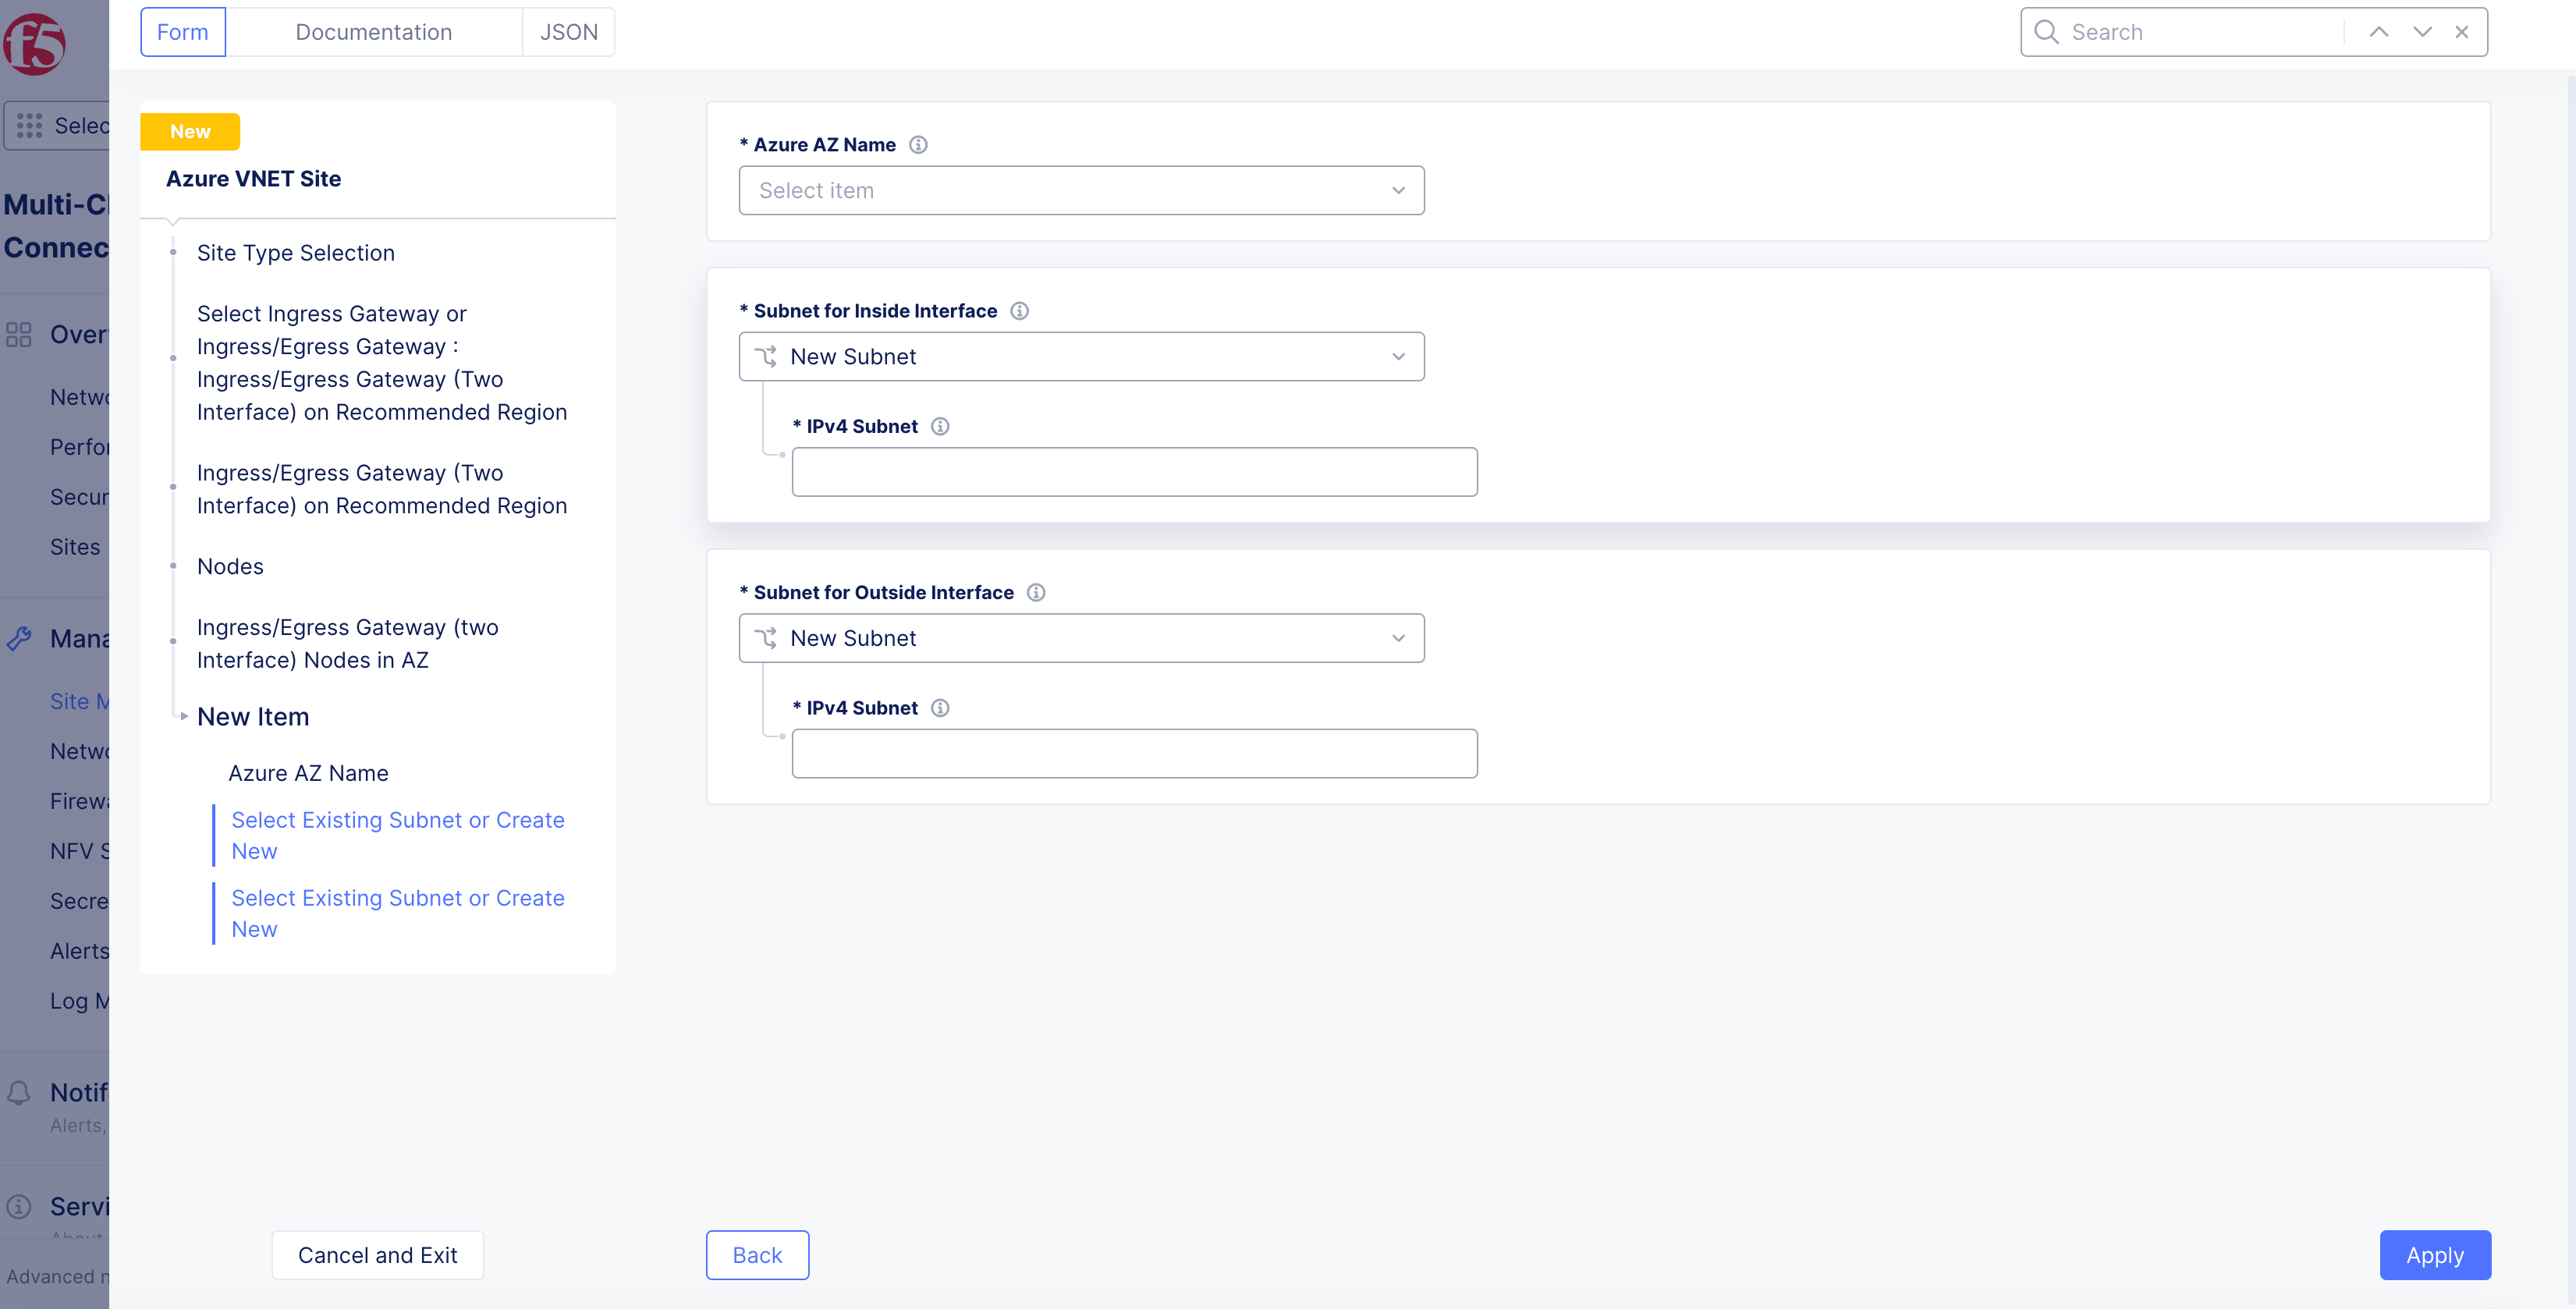Click the Manage wrench icon in sidebar
Screen dimensions: 2576x1309
[x=18, y=638]
